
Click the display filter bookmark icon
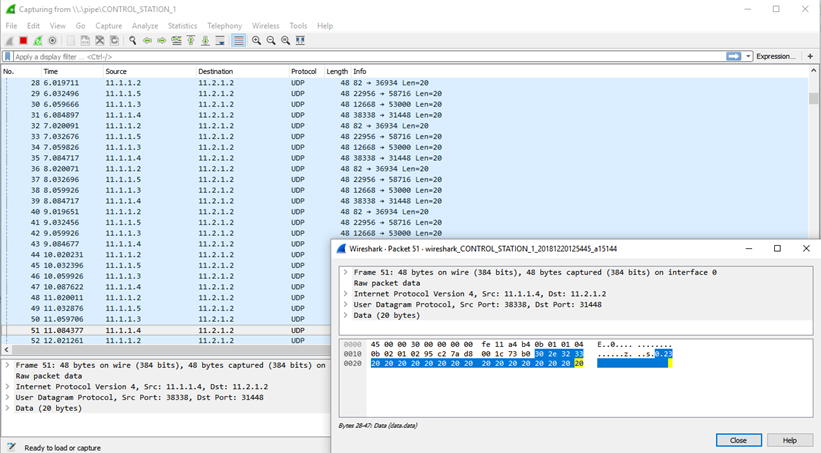[x=7, y=56]
